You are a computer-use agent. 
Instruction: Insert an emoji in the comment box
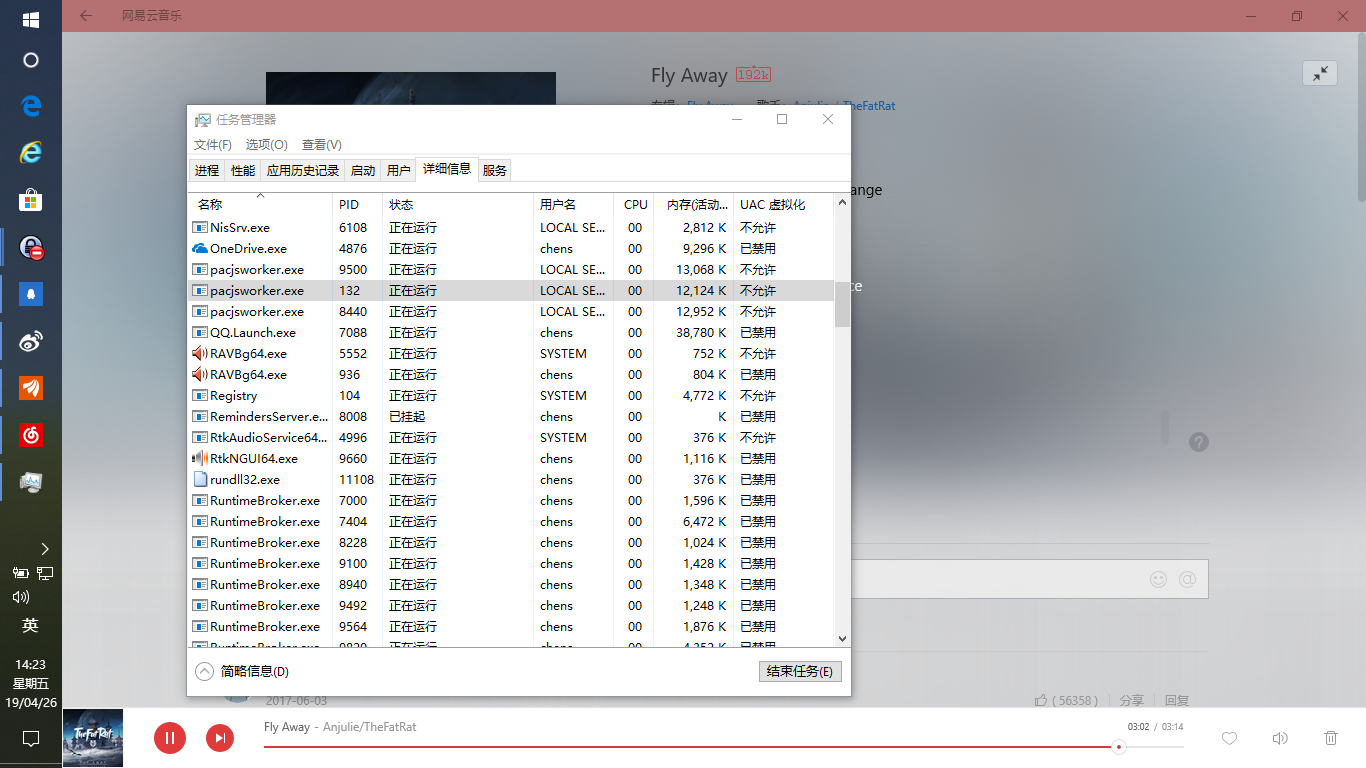1158,579
